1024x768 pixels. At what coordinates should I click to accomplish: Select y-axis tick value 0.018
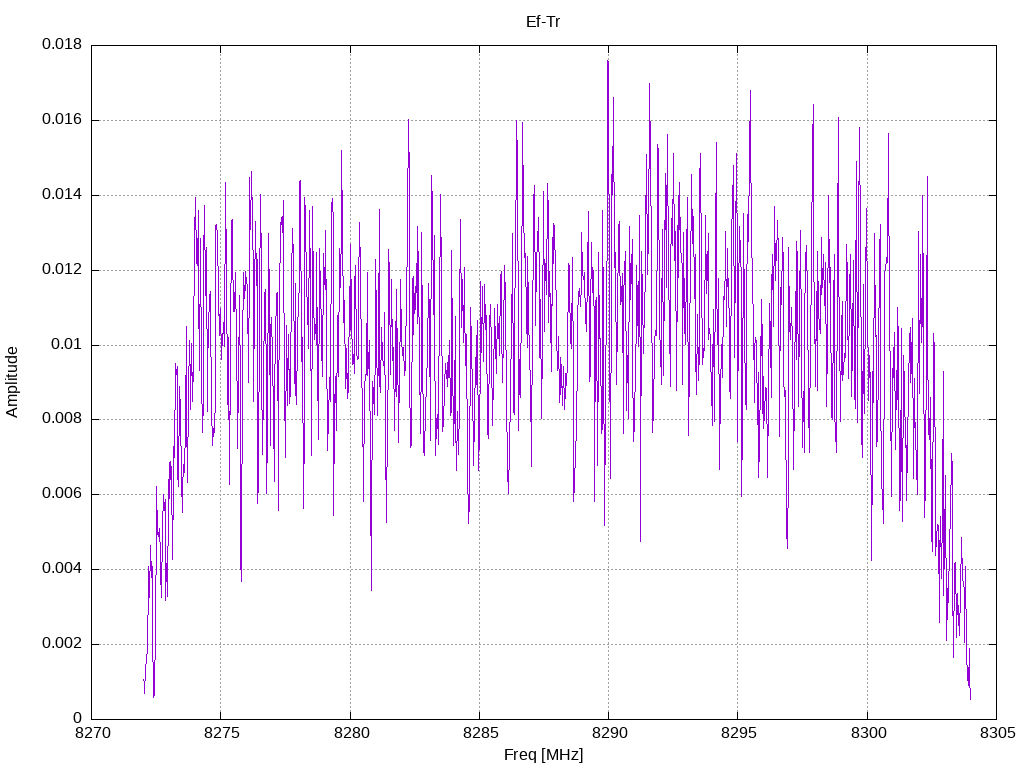[x=62, y=44]
